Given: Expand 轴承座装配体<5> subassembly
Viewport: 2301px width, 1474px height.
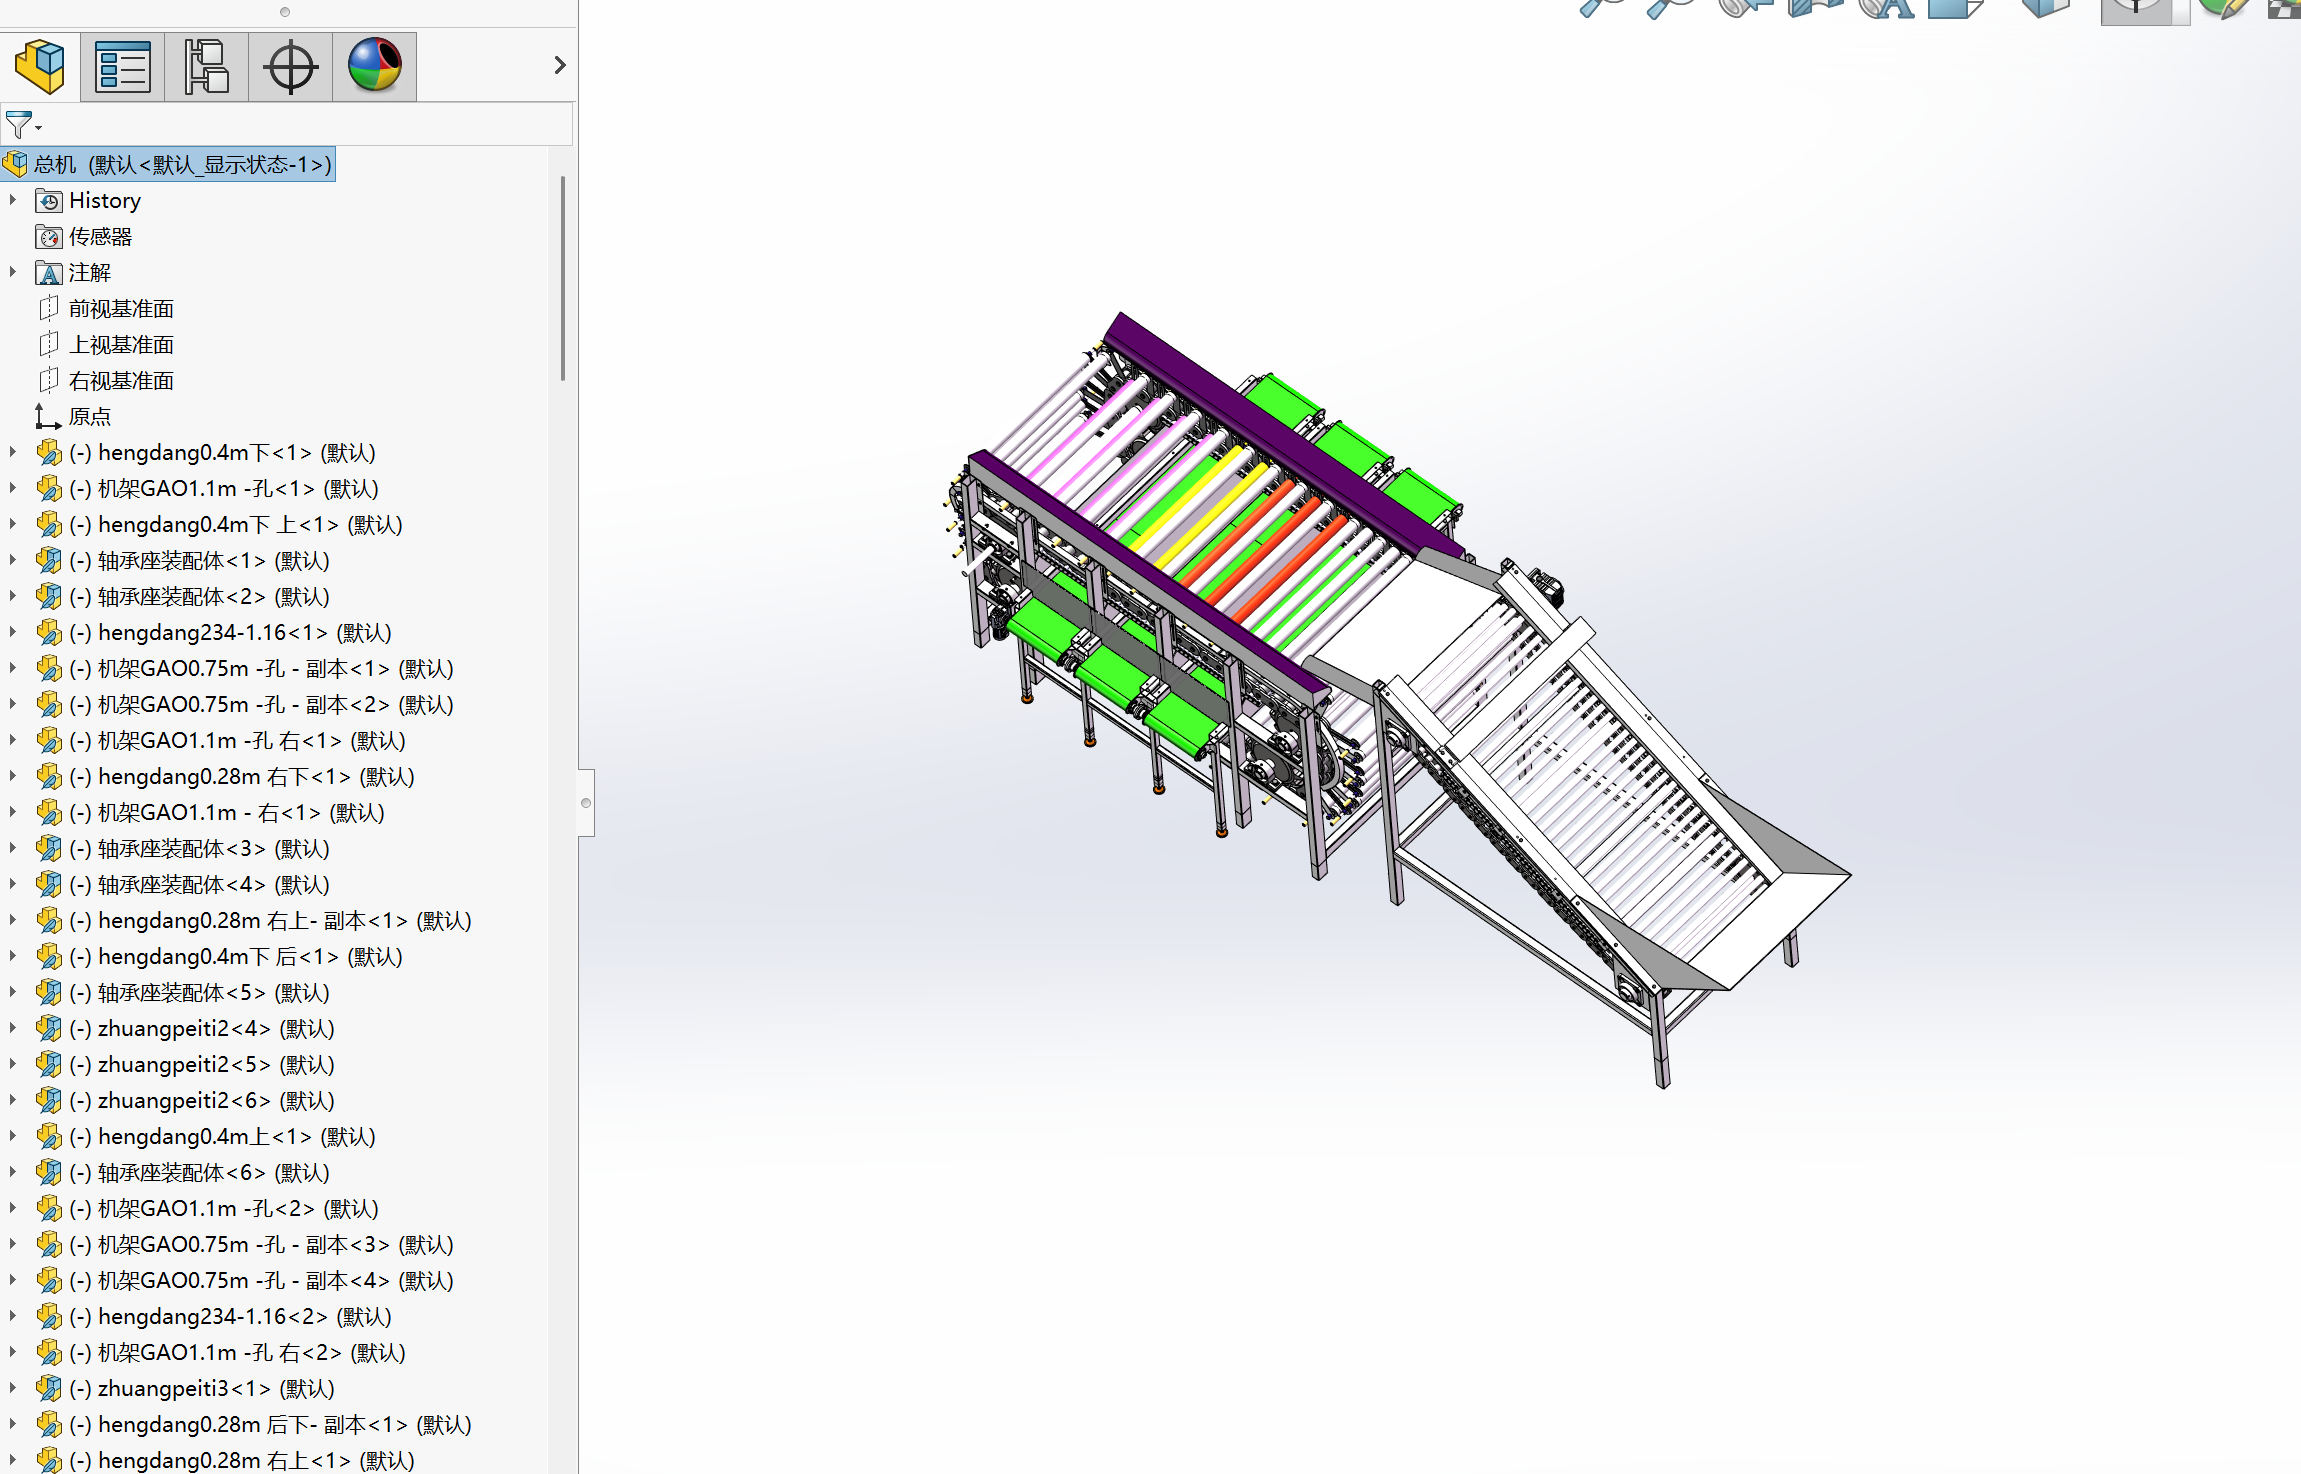Looking at the screenshot, I should [13, 992].
